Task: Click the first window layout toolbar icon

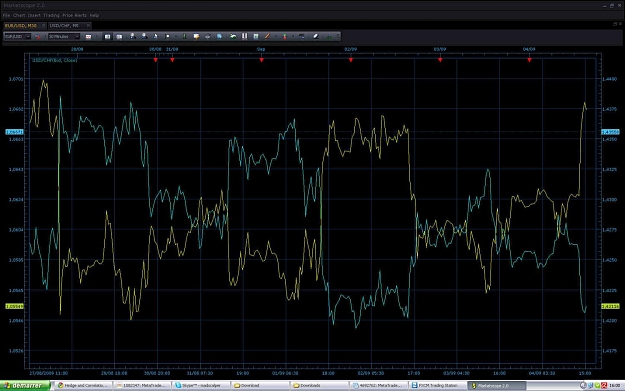Action: [107, 36]
